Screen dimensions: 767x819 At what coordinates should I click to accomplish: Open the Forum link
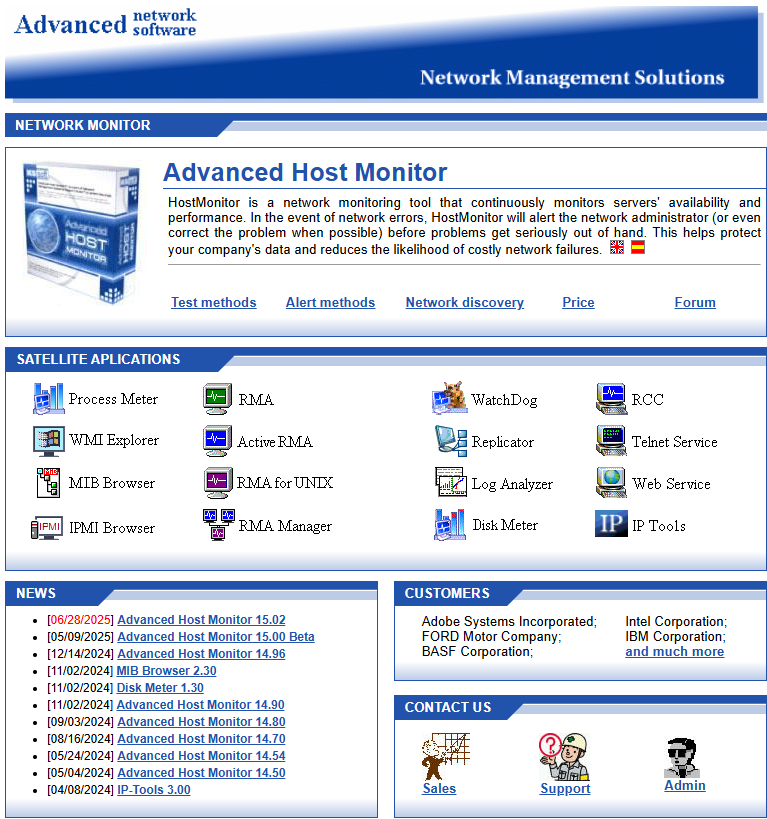click(695, 302)
